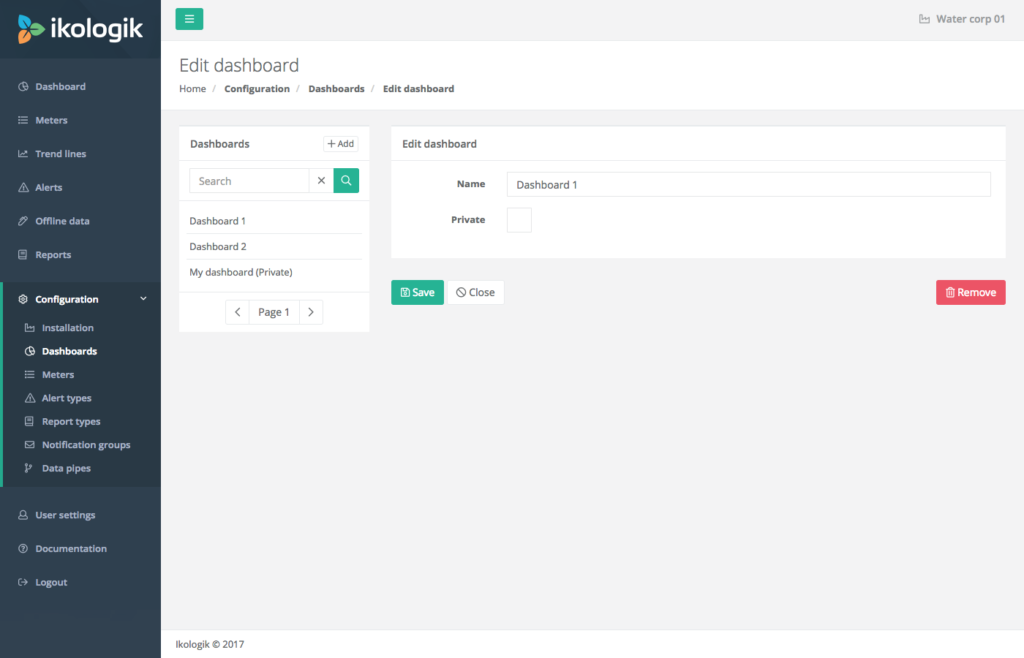Add a new dashboard
The width and height of the screenshot is (1024, 658).
pos(340,144)
